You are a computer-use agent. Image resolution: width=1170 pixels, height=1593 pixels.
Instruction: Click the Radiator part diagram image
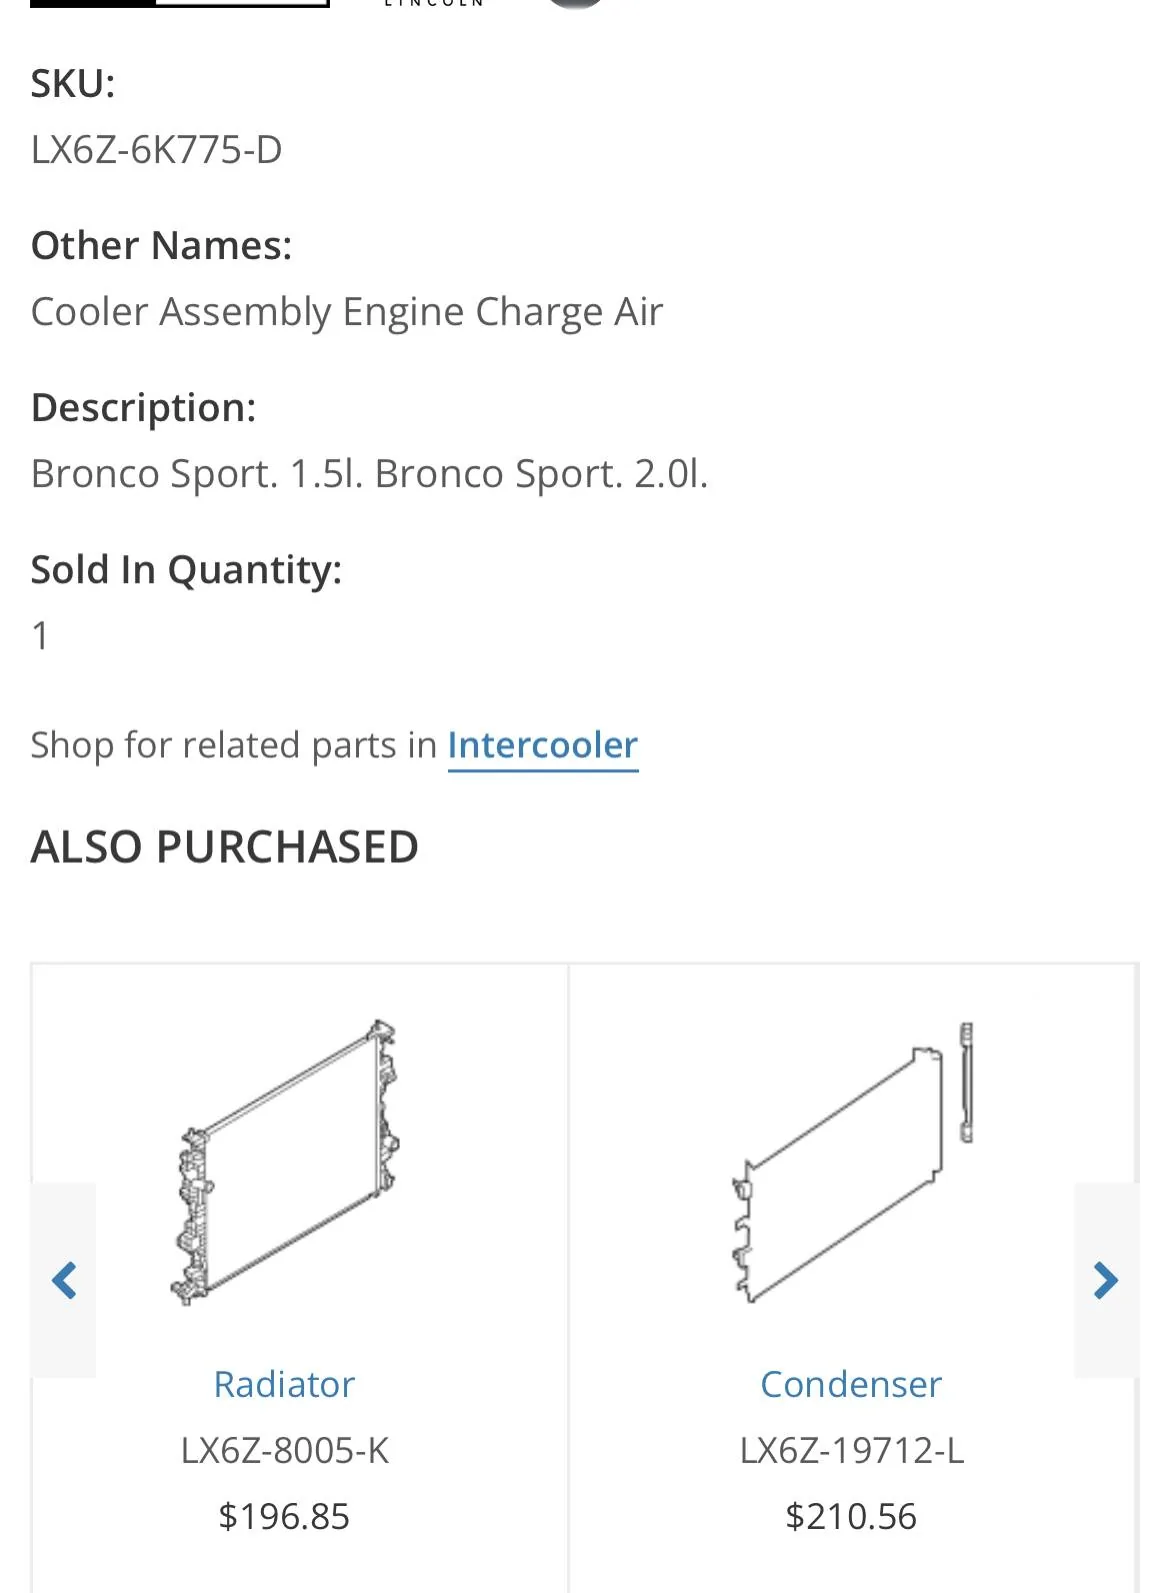[287, 1162]
